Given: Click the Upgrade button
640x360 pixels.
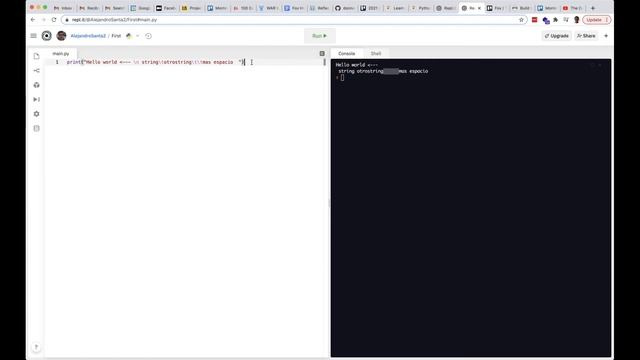Looking at the screenshot, I should click(556, 36).
